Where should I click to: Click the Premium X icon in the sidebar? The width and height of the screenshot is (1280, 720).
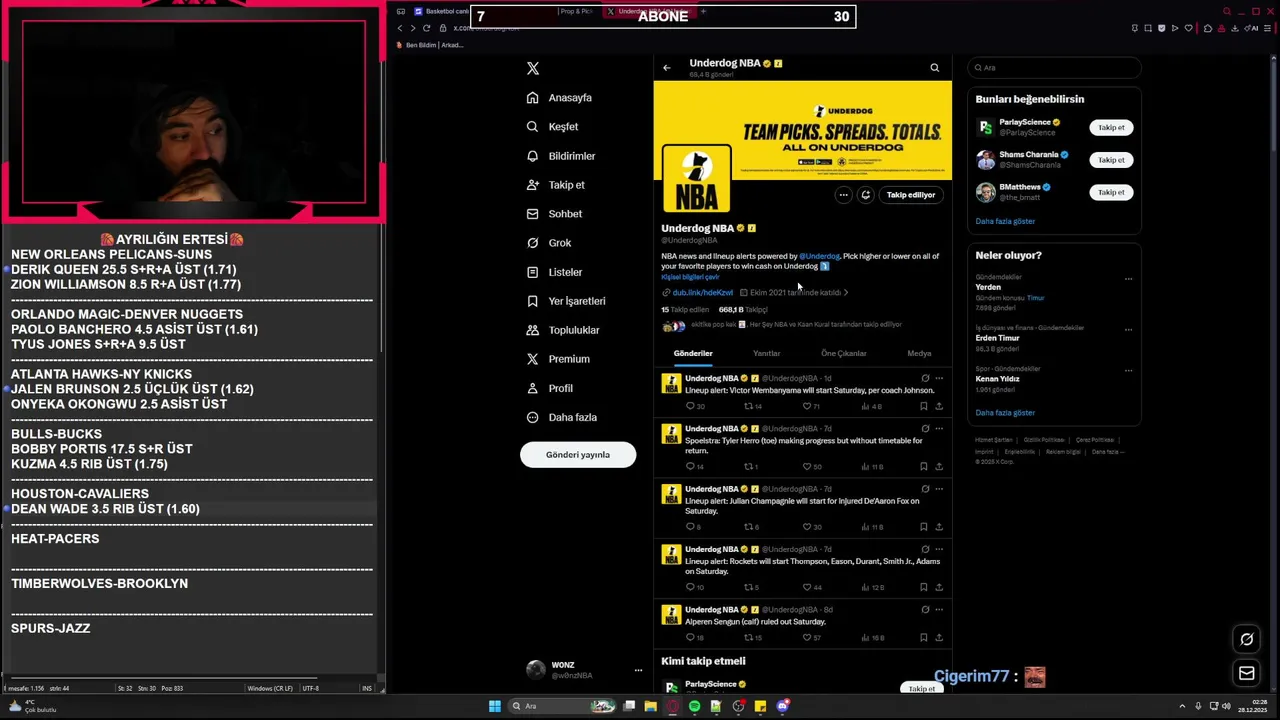coord(533,359)
